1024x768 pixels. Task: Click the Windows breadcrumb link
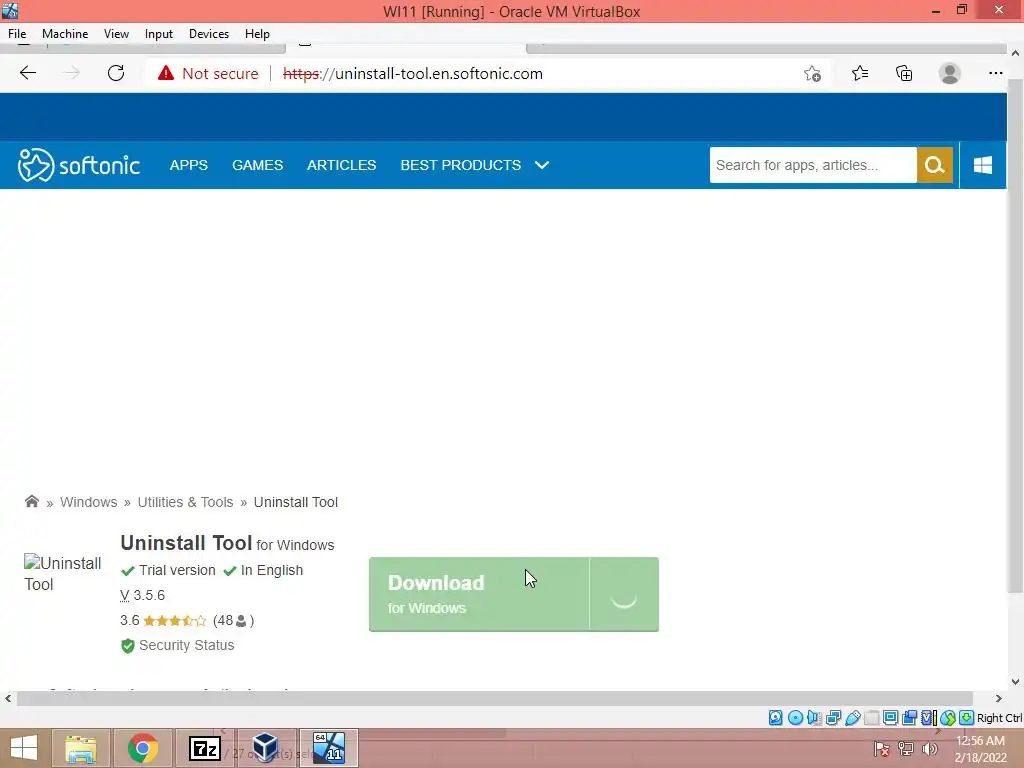tap(89, 502)
